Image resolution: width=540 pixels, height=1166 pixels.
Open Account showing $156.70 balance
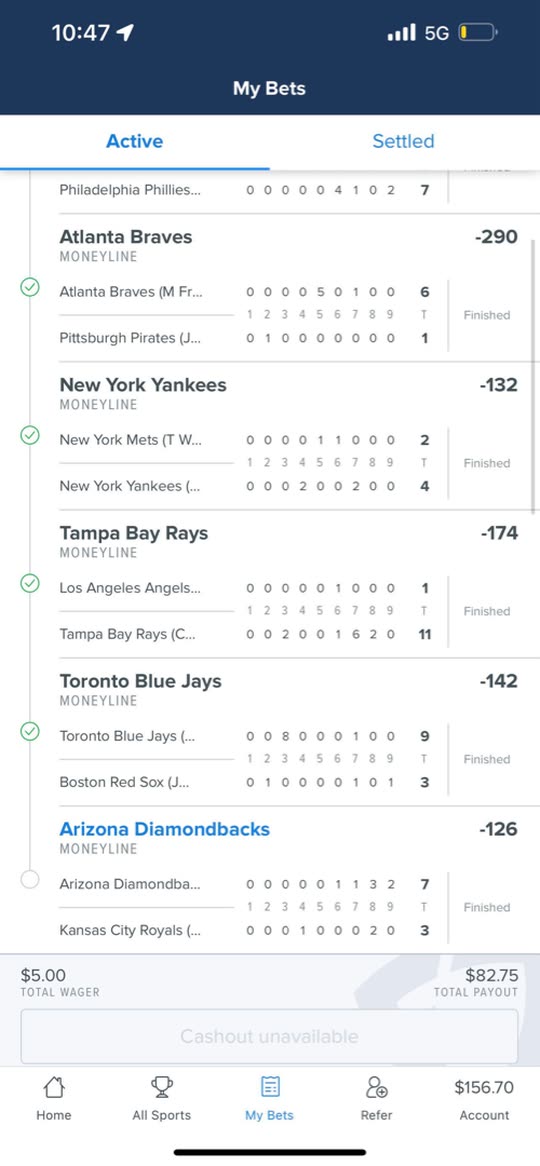click(484, 1100)
